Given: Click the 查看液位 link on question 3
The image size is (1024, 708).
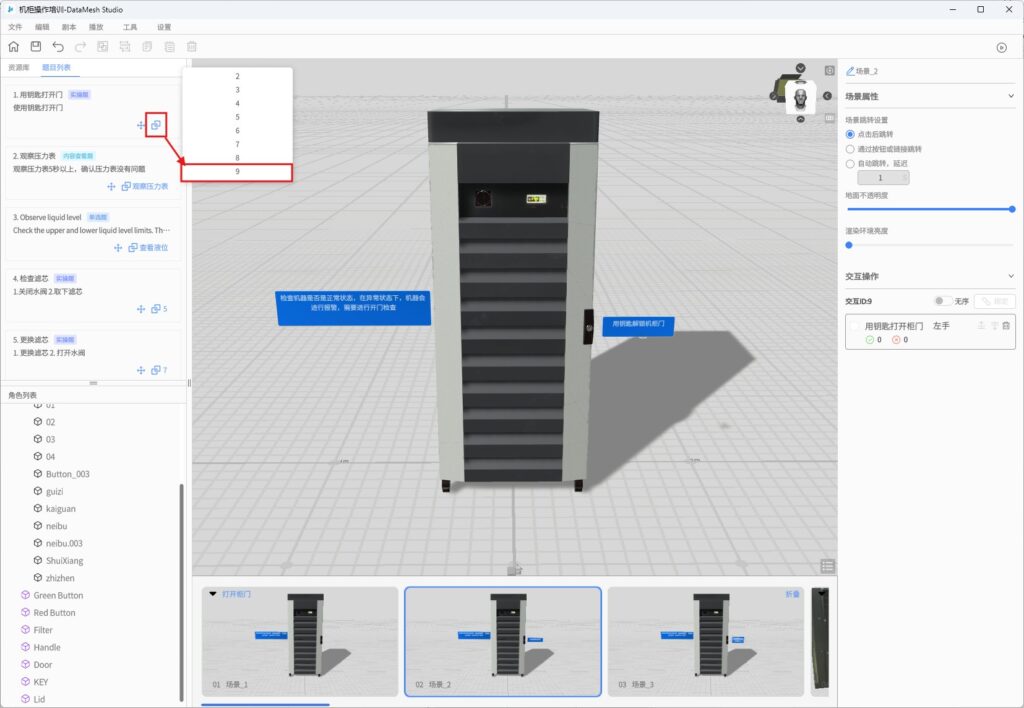Looking at the screenshot, I should tap(153, 248).
